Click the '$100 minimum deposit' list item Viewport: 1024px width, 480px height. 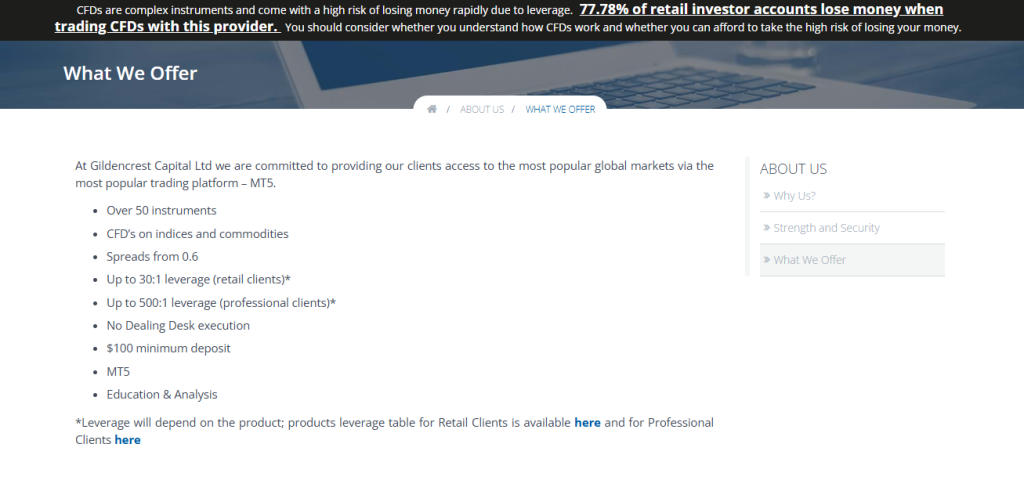(168, 349)
